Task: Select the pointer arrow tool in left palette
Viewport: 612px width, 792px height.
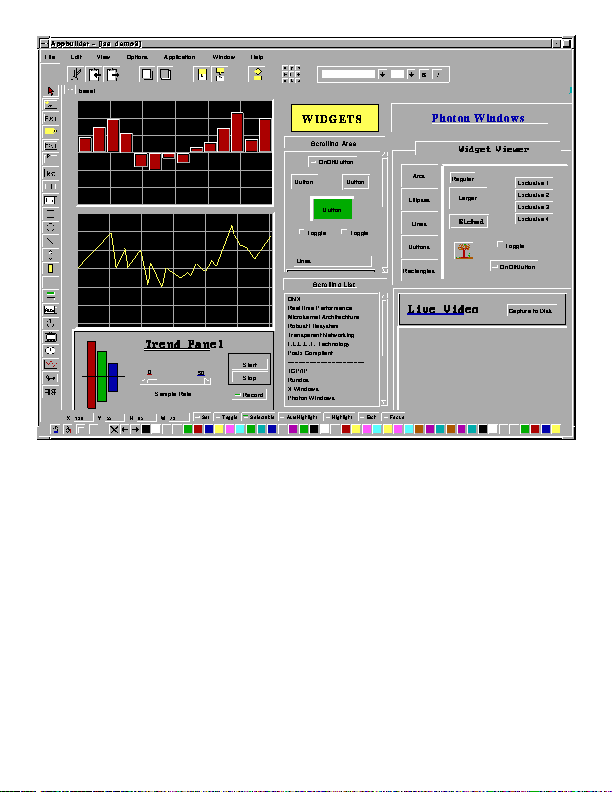Action: pyautogui.click(x=50, y=91)
